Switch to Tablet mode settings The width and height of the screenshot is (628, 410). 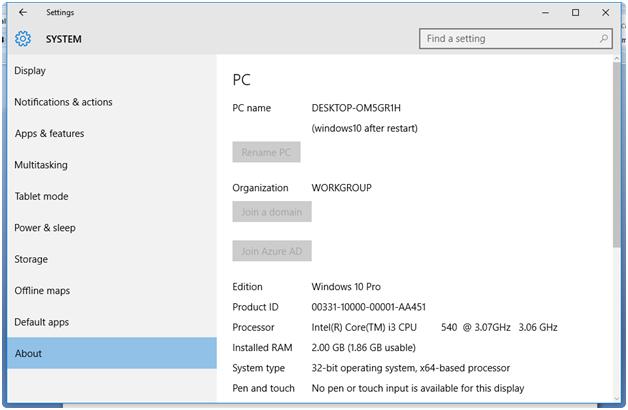[41, 196]
